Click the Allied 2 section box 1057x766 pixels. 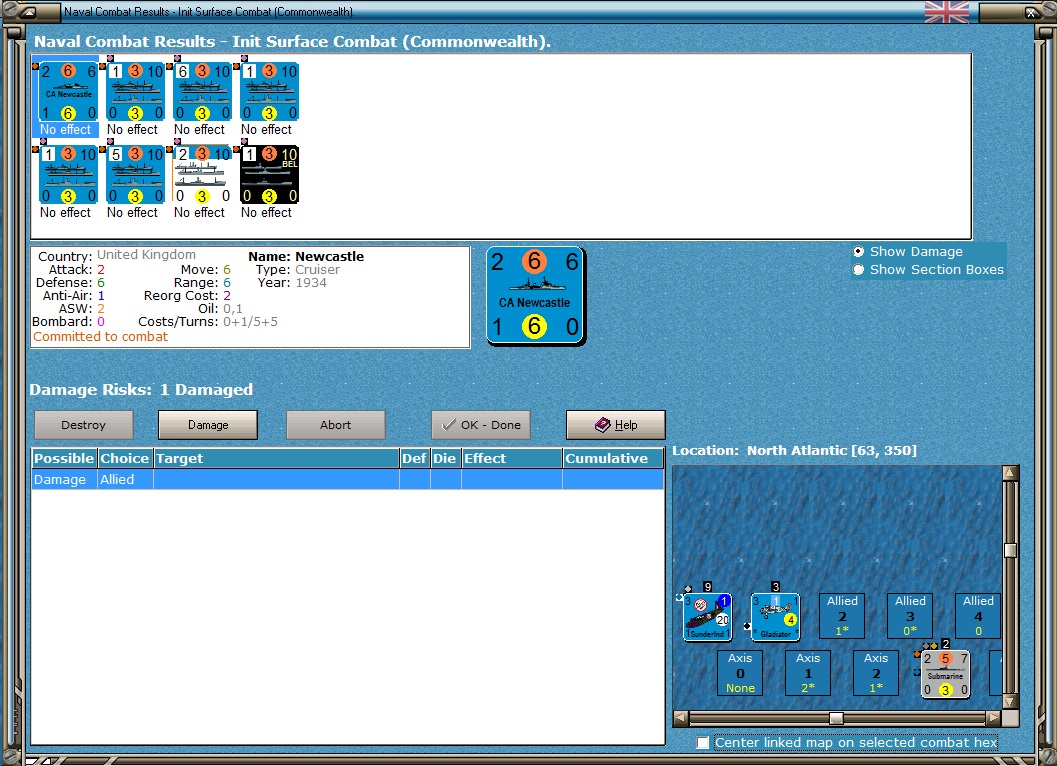pyautogui.click(x=843, y=616)
